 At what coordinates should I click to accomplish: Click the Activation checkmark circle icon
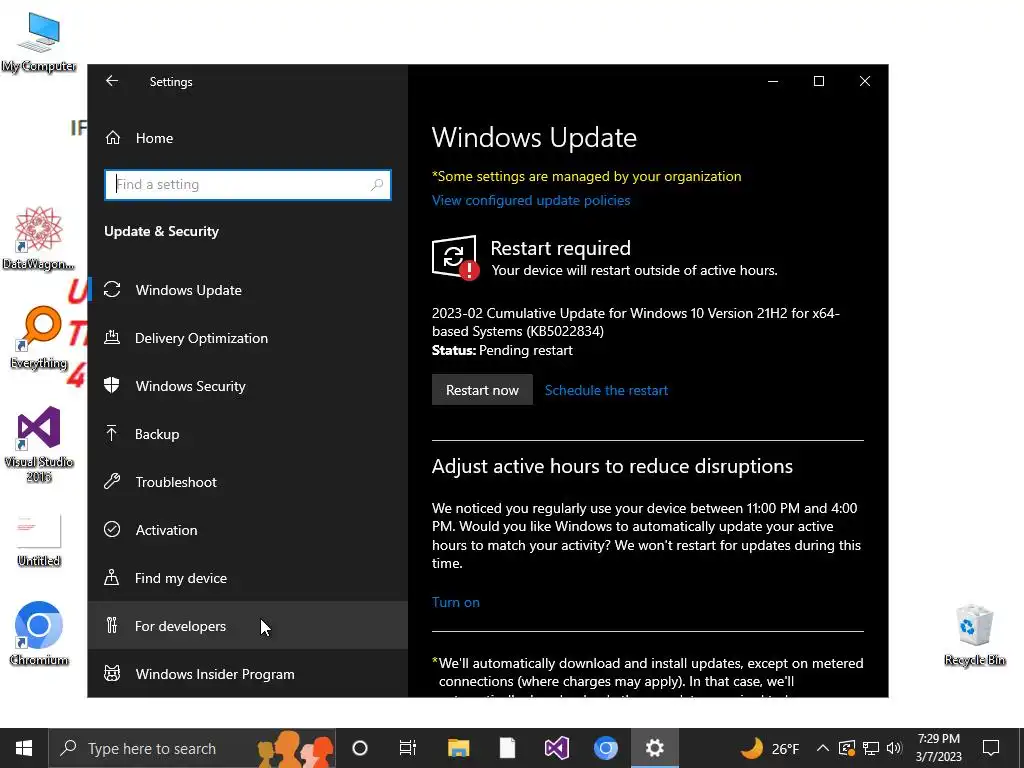pyautogui.click(x=112, y=530)
